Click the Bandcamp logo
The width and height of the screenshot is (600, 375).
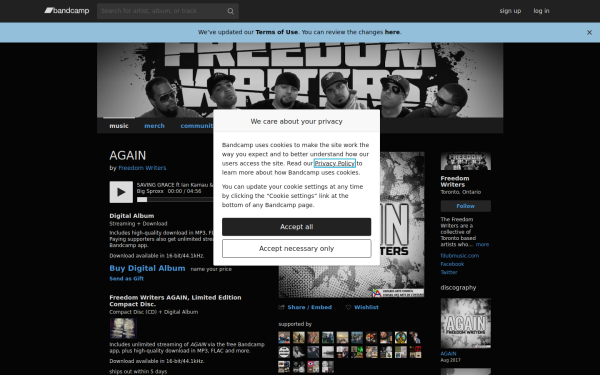coord(67,11)
